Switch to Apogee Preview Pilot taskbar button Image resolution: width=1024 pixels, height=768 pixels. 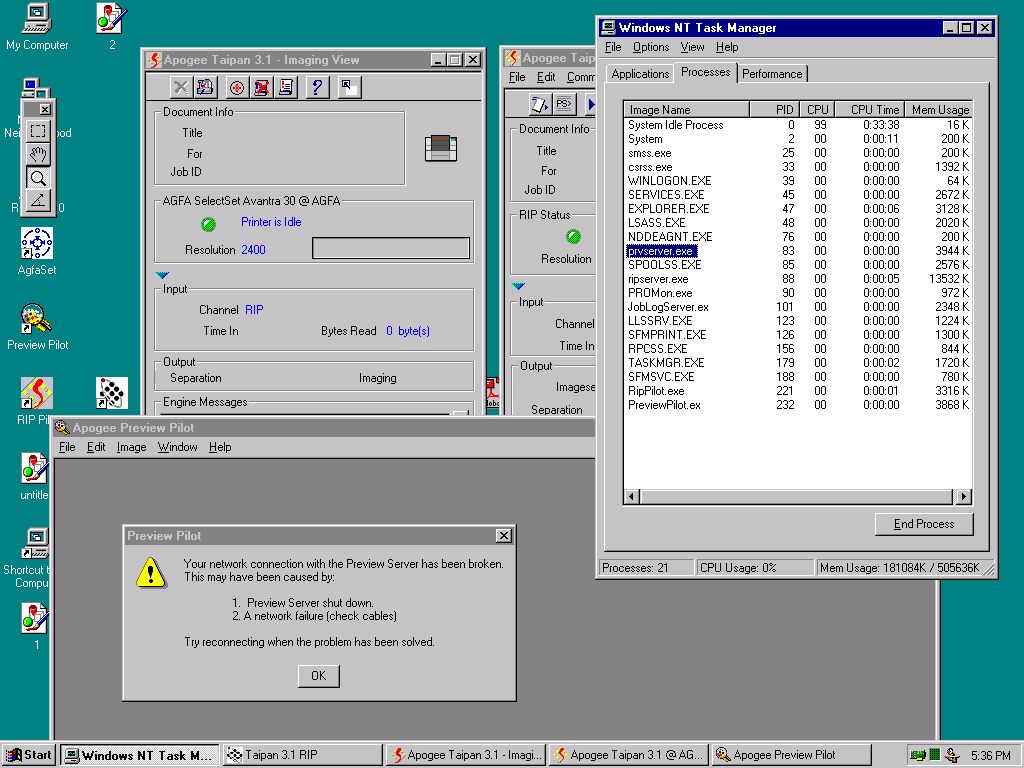pyautogui.click(x=792, y=756)
